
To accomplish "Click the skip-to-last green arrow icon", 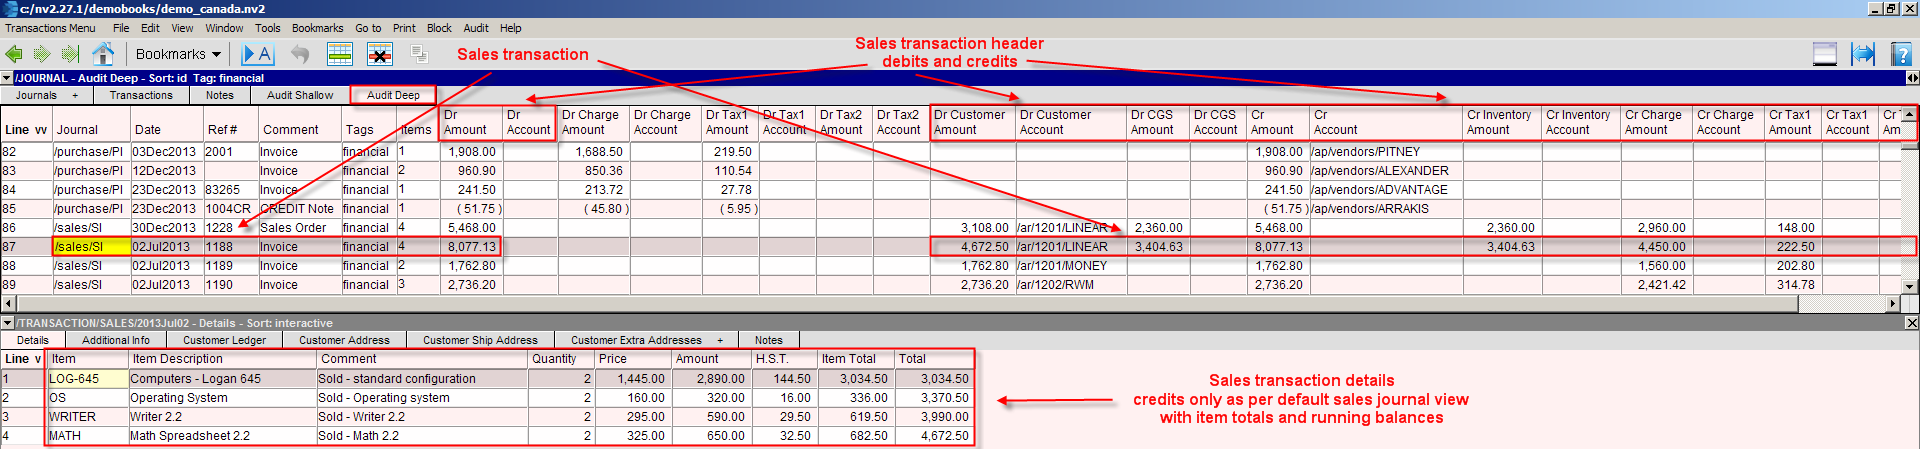I will [x=70, y=54].
